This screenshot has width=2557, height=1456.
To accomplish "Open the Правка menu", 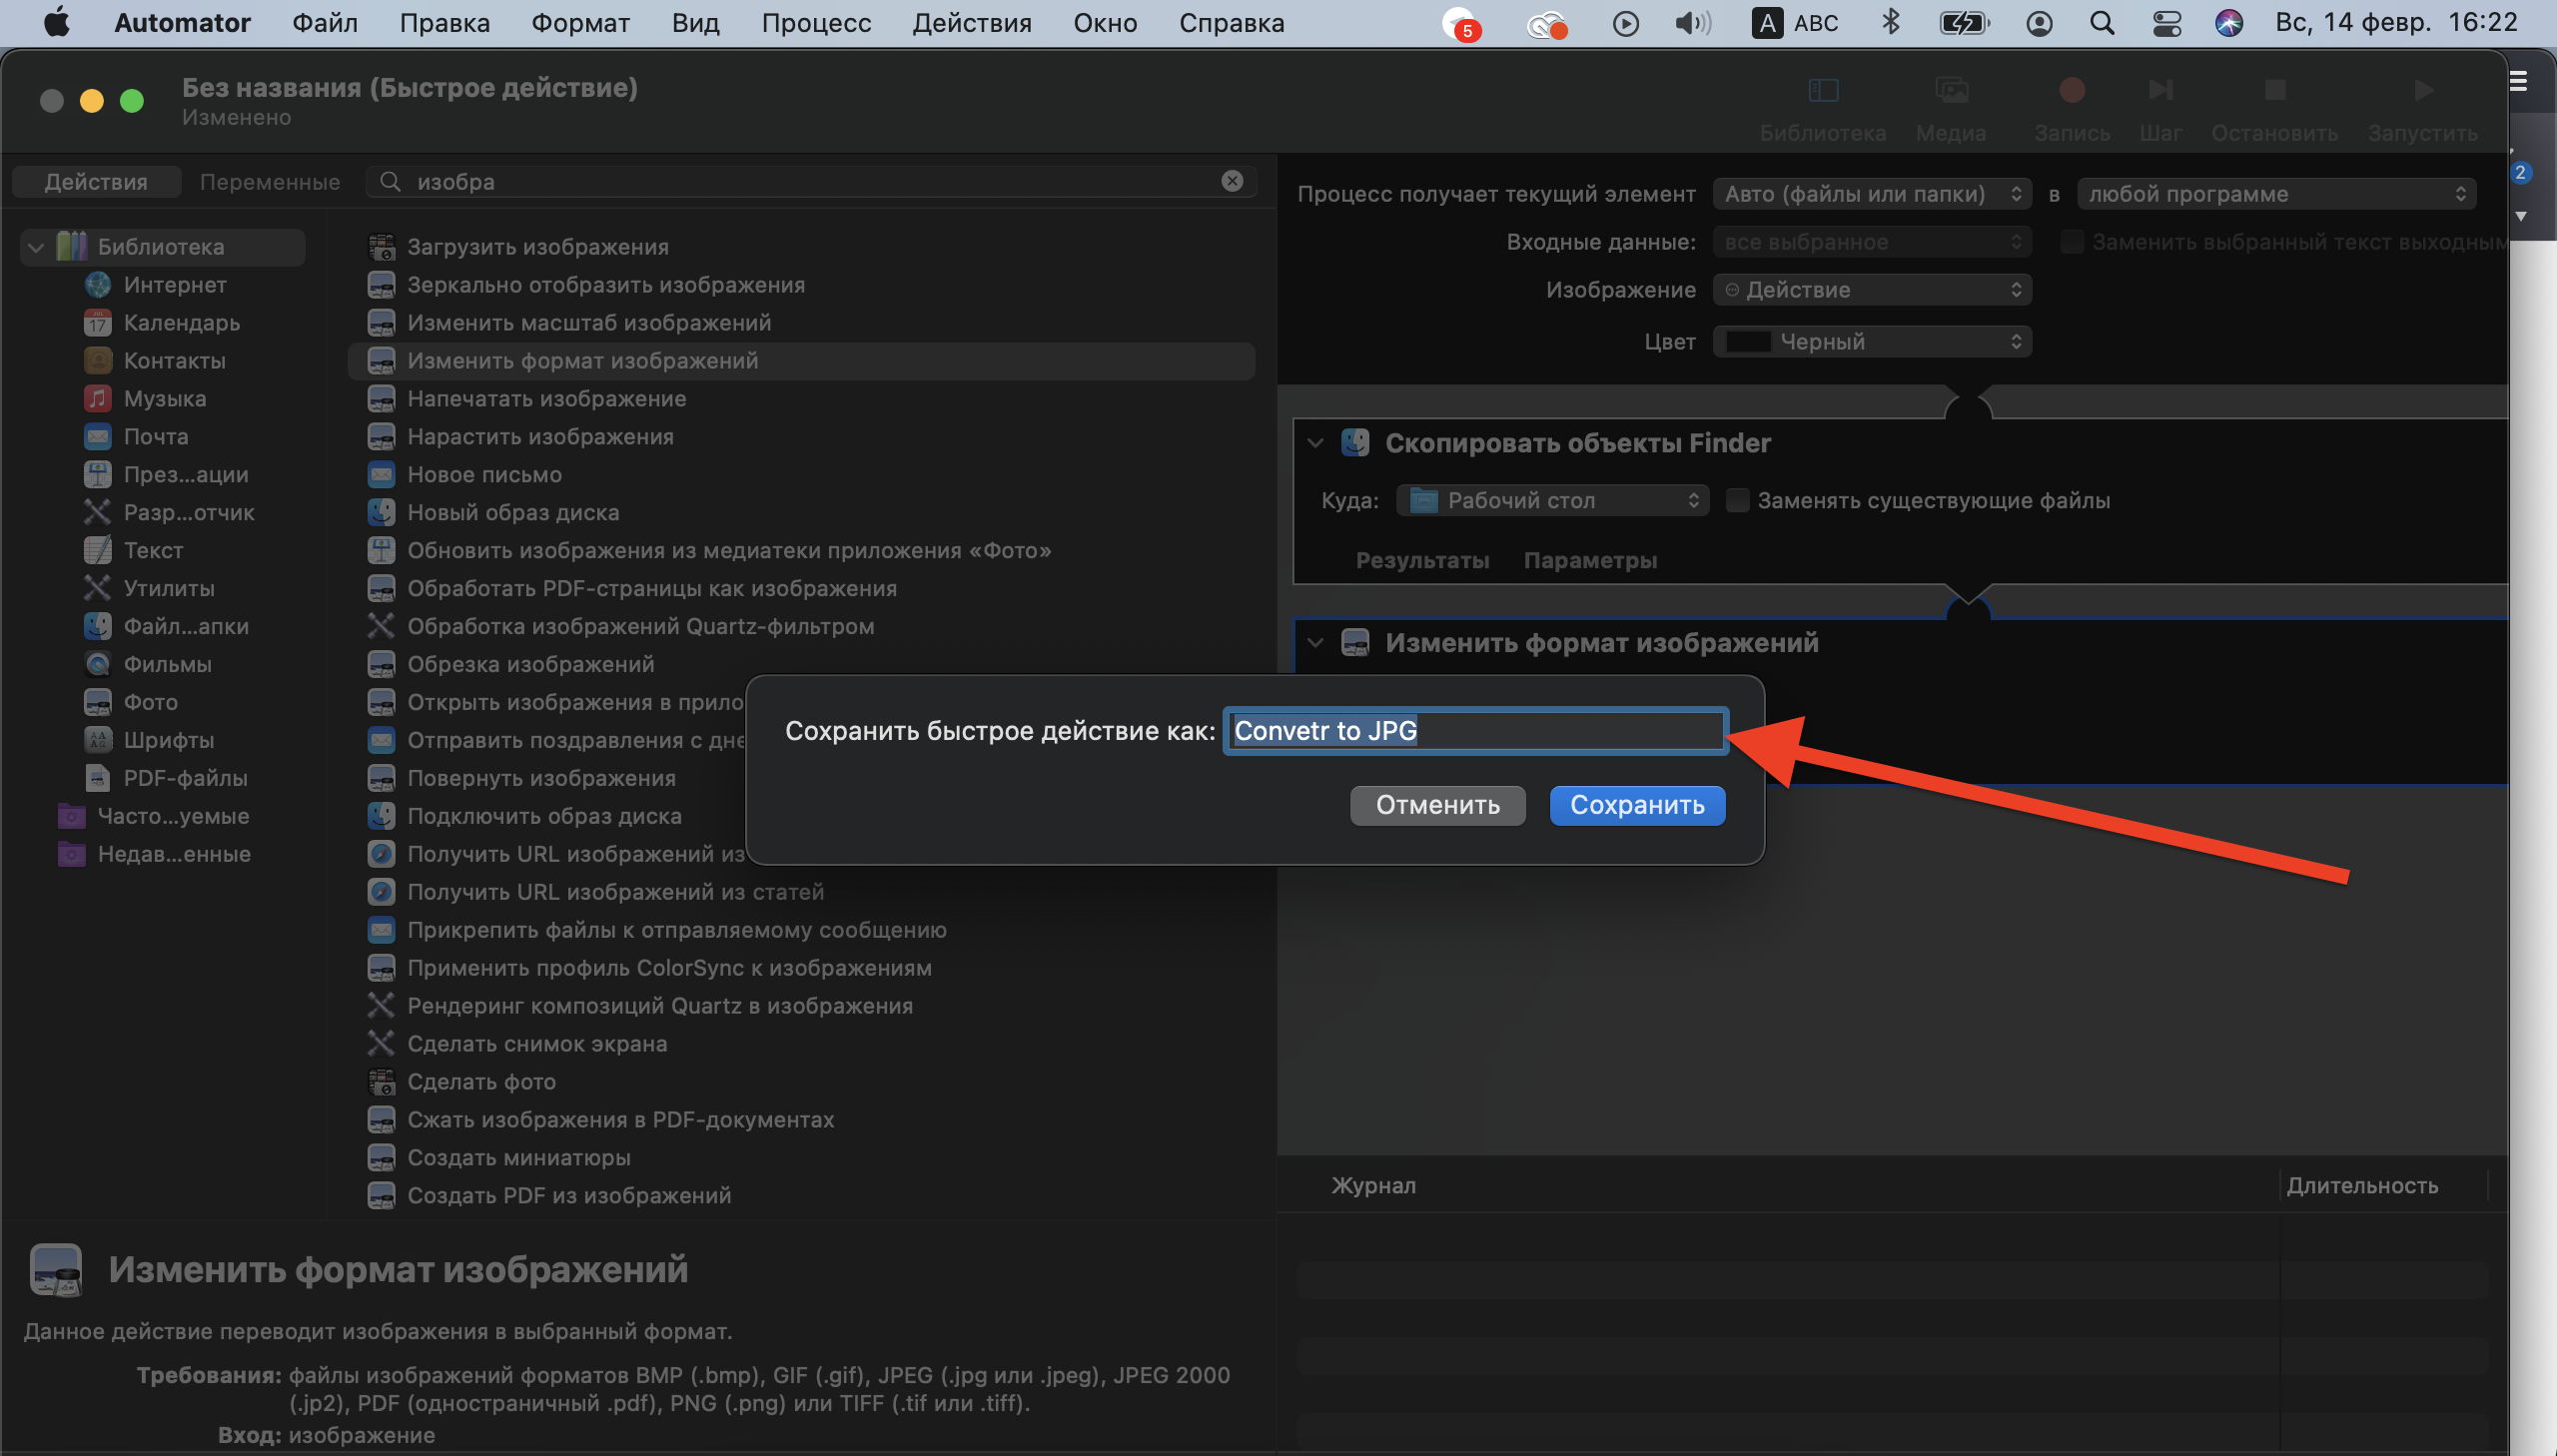I will click(445, 23).
